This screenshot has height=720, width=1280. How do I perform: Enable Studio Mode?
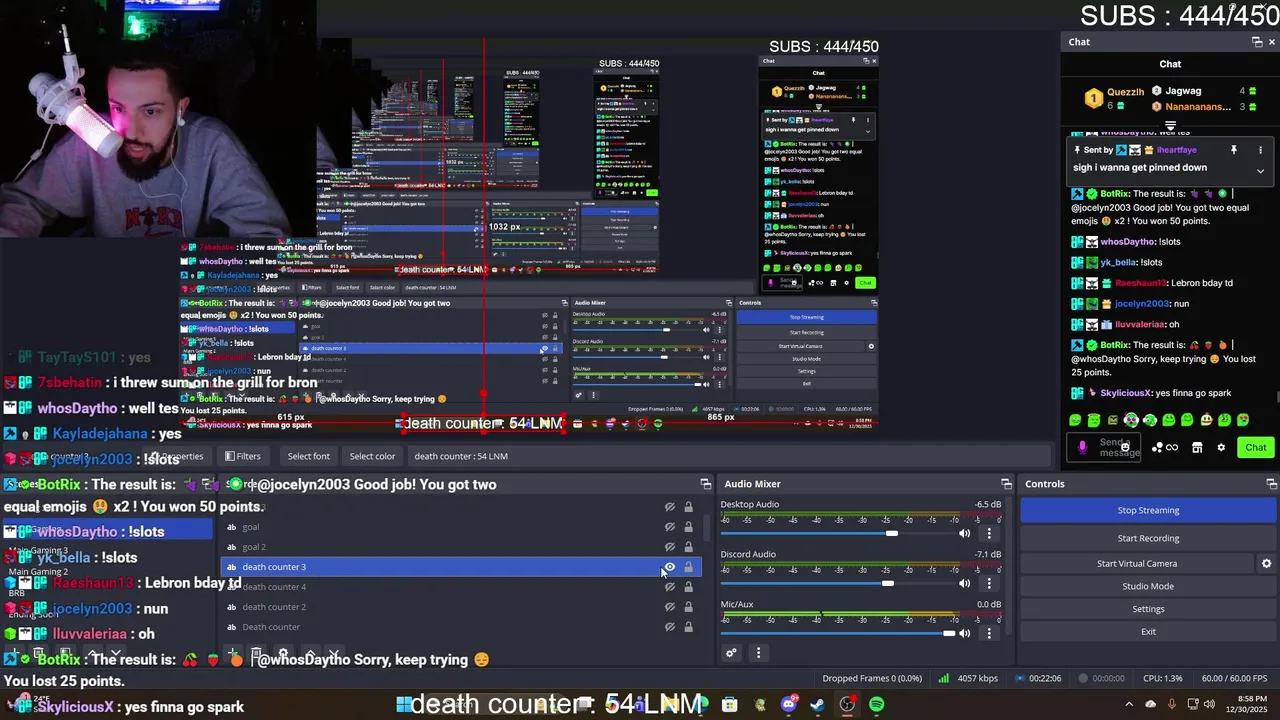point(1148,586)
